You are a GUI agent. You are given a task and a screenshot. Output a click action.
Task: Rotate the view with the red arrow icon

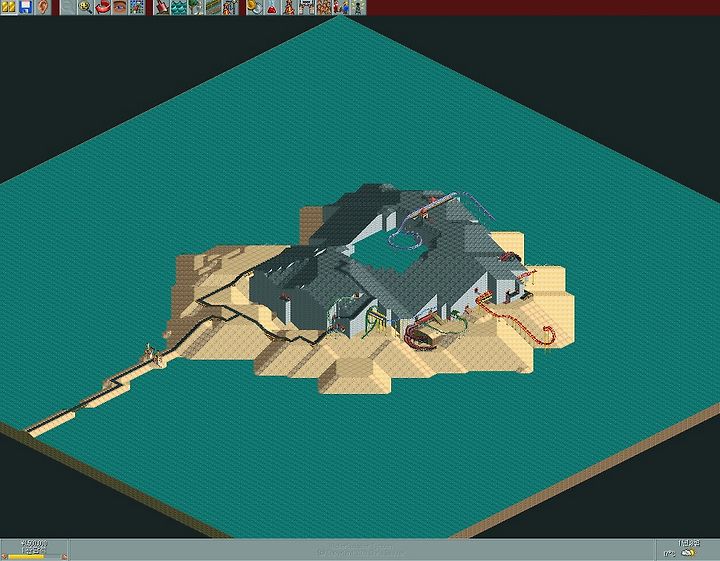click(x=102, y=7)
